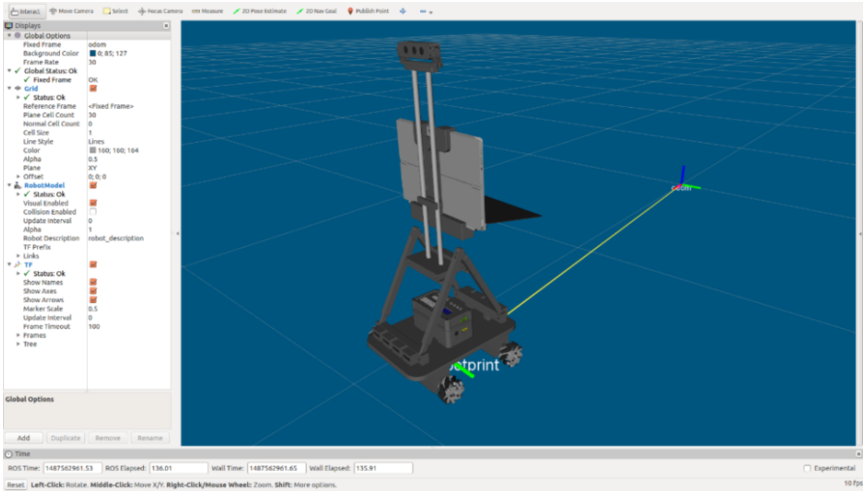
Task: Click the Grid Color swatch 160; 160; 164
Action: [92, 150]
